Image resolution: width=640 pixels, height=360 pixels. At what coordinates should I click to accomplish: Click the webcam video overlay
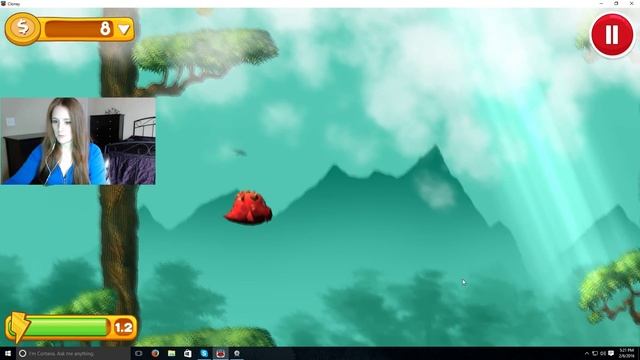(x=78, y=141)
